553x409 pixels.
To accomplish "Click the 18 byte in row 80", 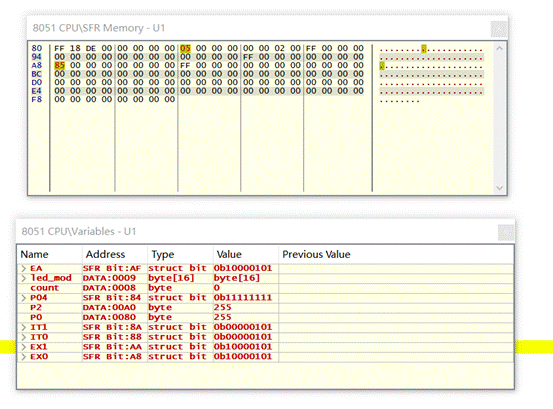I will pyautogui.click(x=75, y=48).
